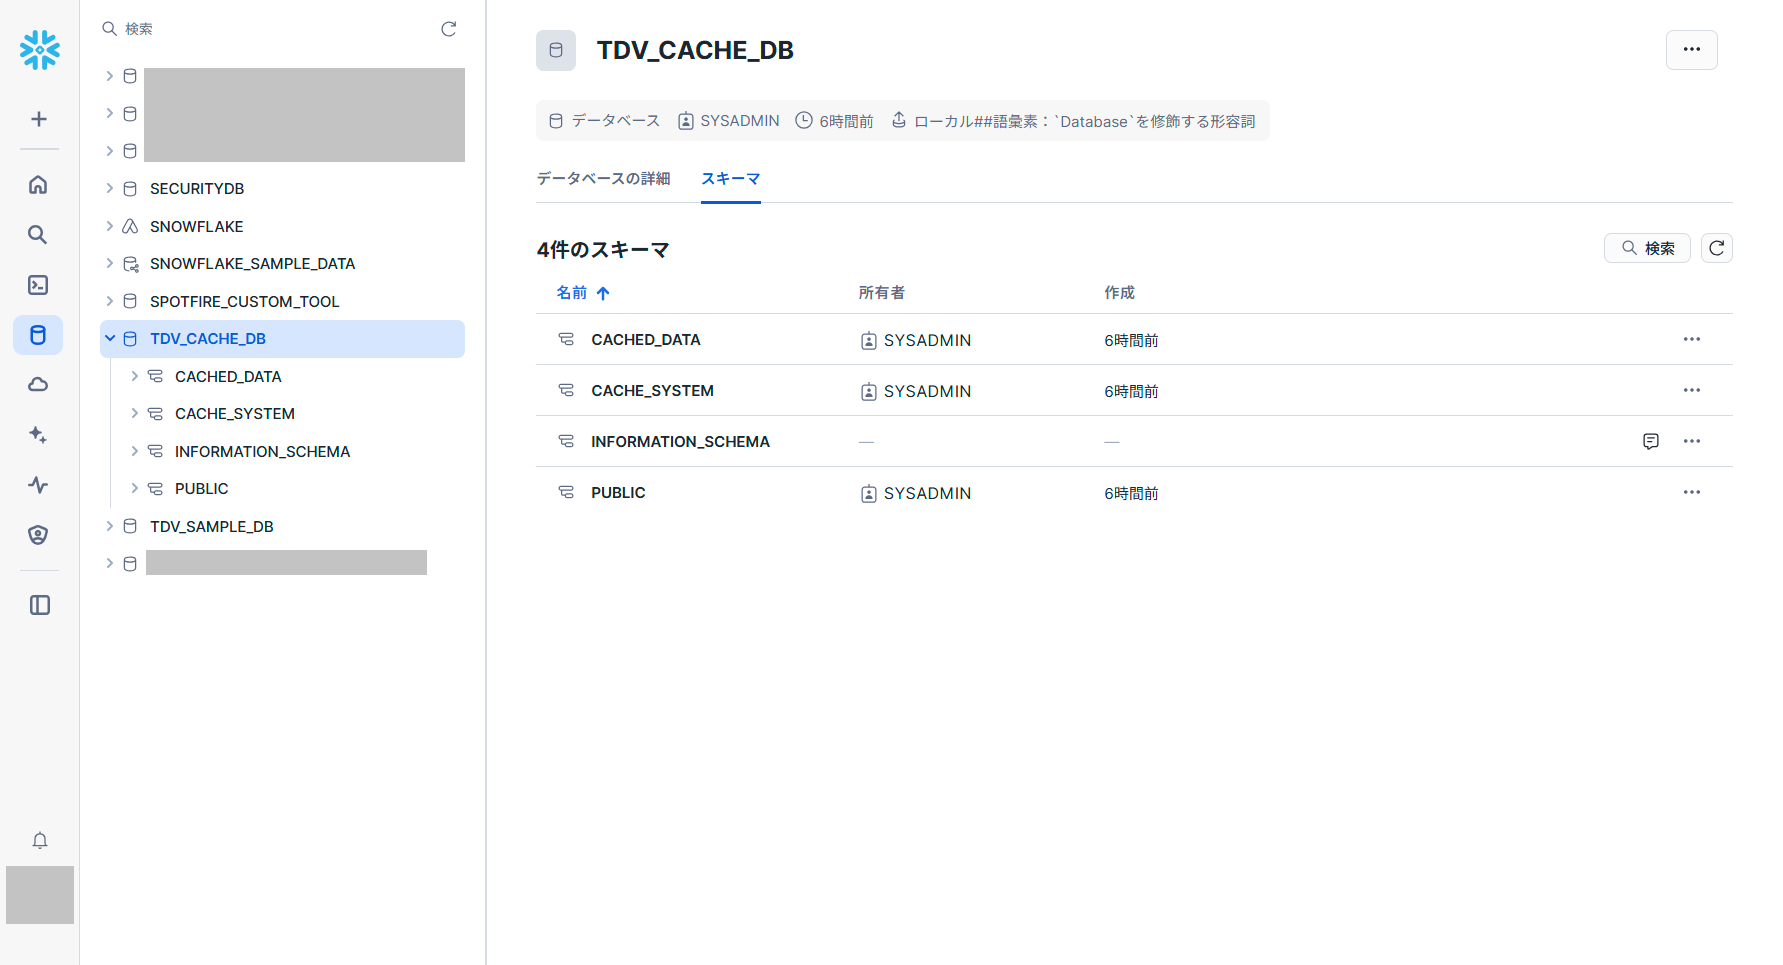Click the role icon beside SYSADMIN in header

pos(686,121)
